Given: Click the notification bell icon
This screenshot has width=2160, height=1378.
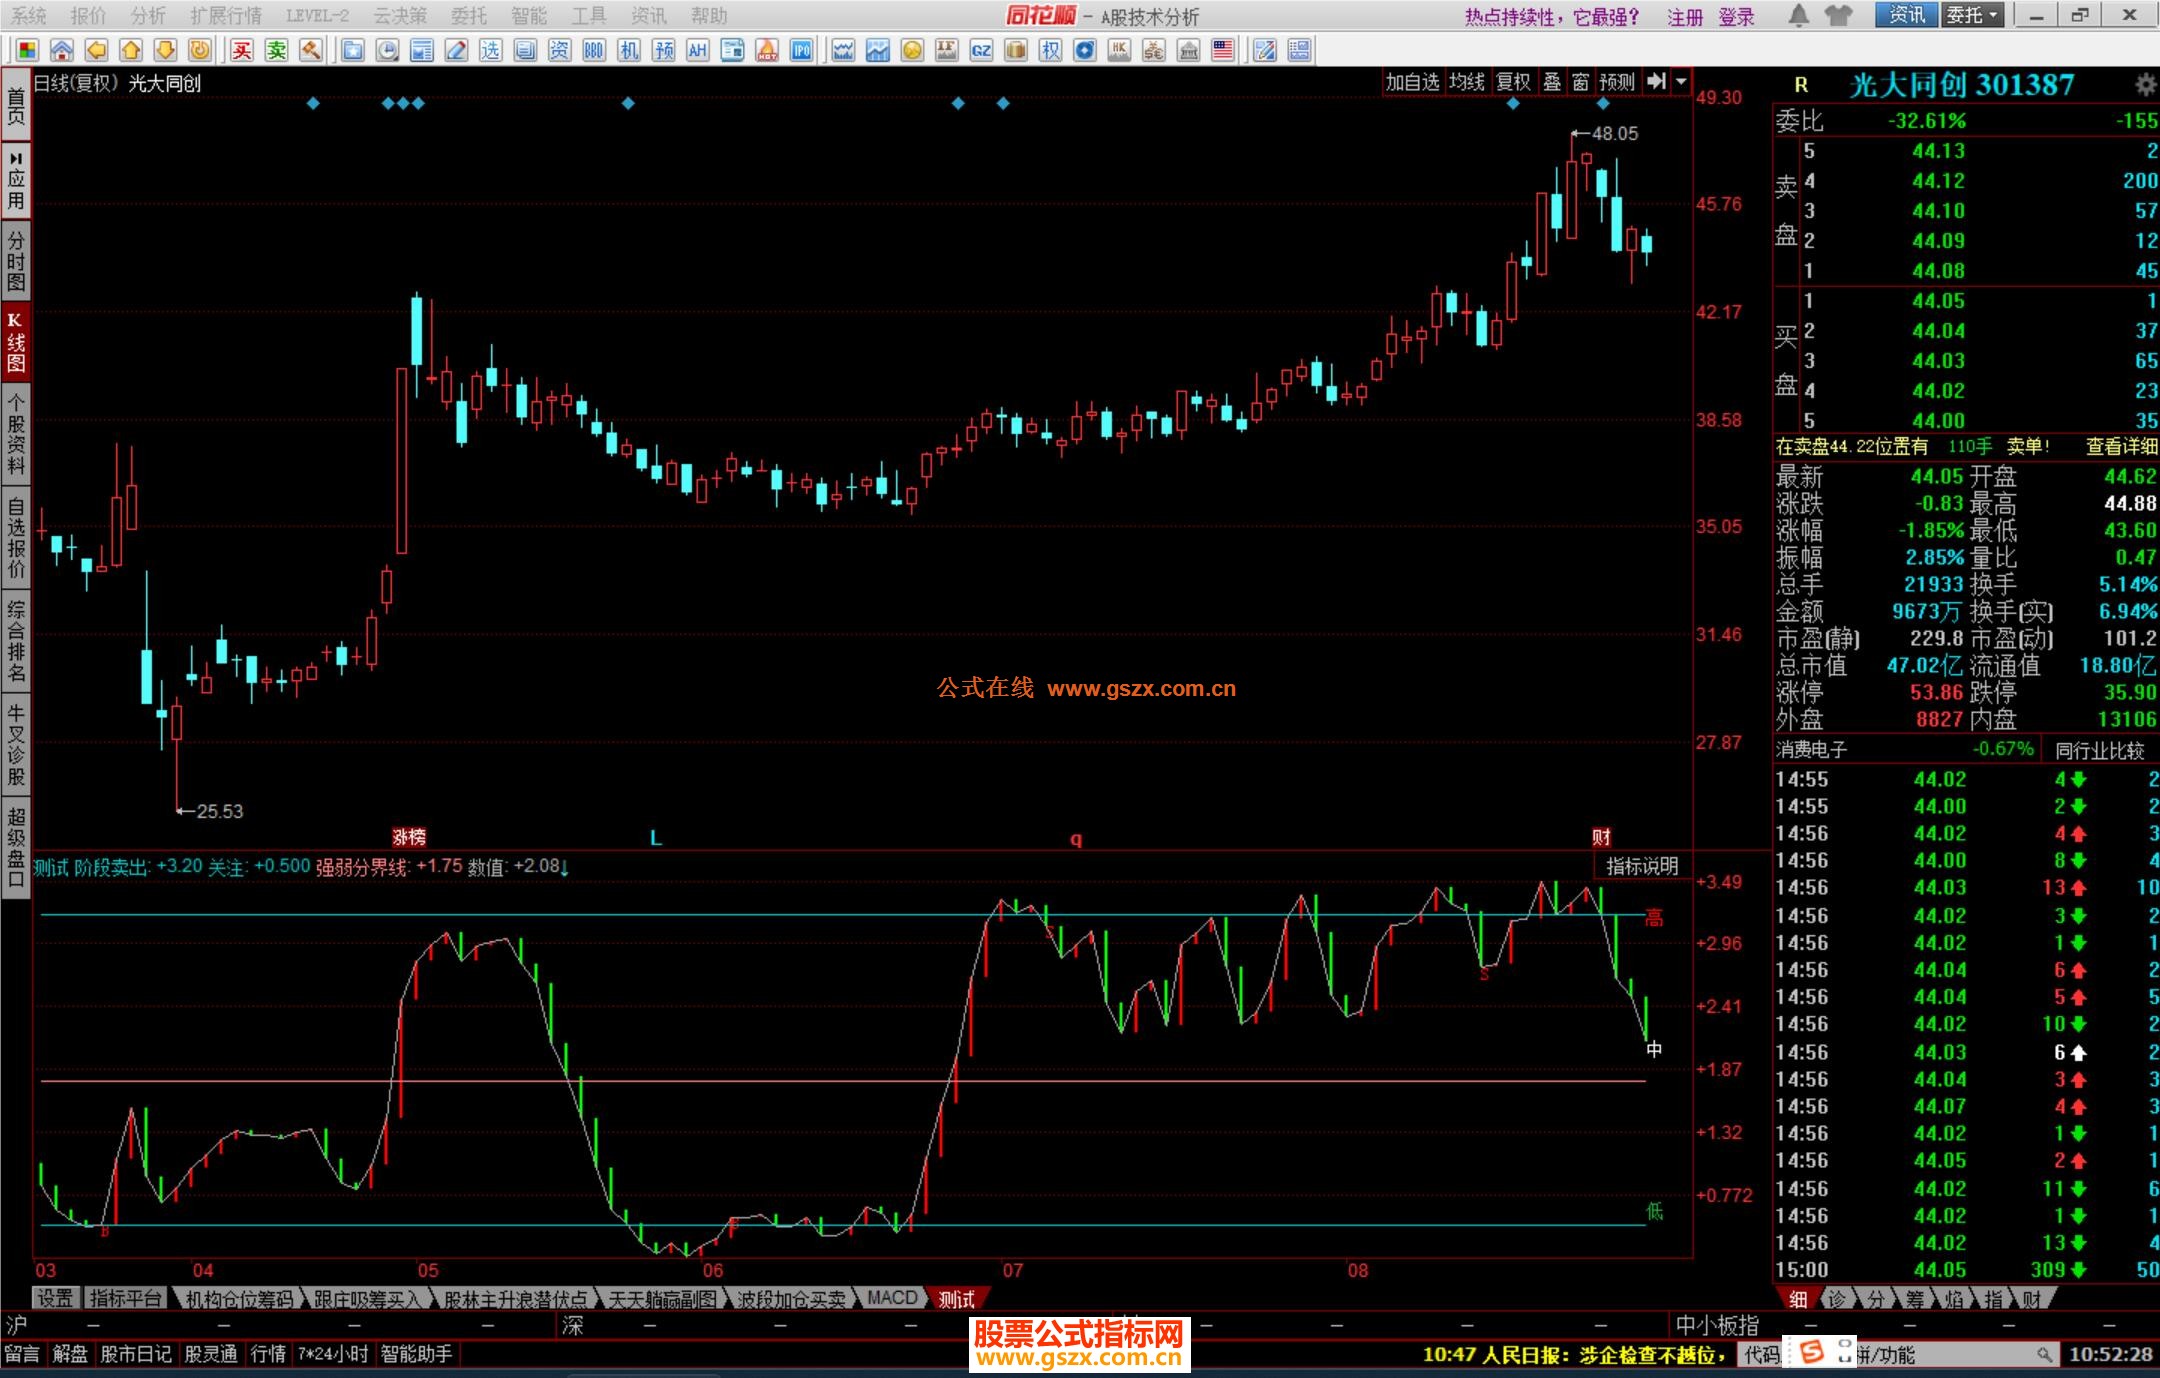Looking at the screenshot, I should pyautogui.click(x=1798, y=15).
